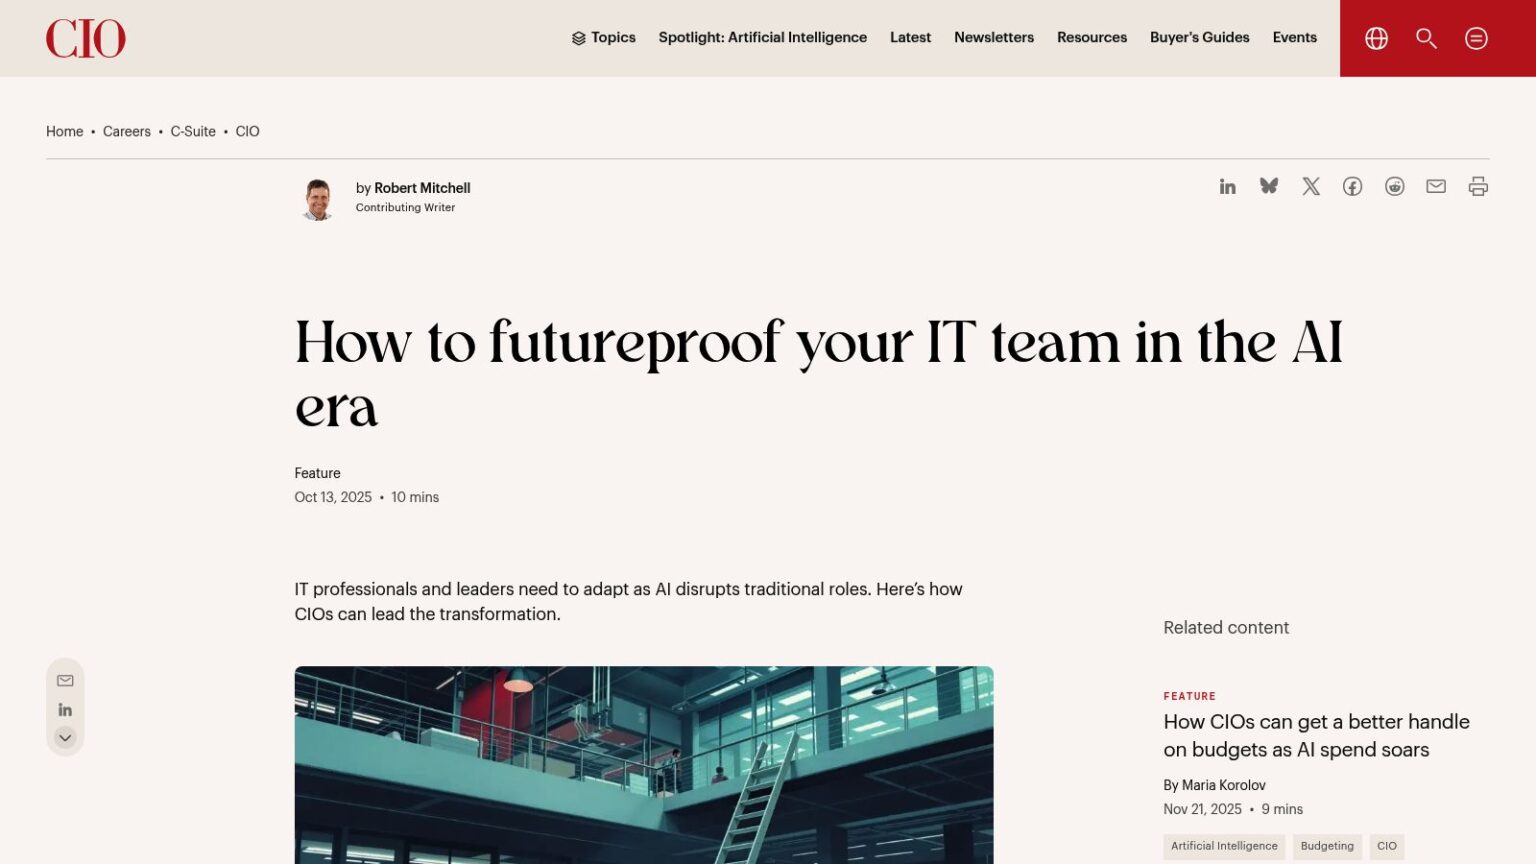Click LinkedIn icon in floating side widget
The height and width of the screenshot is (864, 1536).
tap(65, 710)
